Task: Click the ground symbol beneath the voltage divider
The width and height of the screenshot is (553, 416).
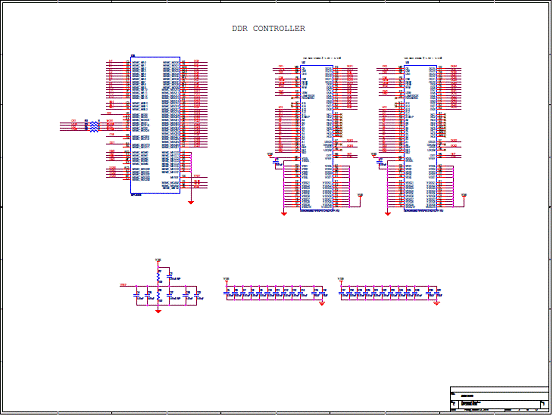Action: [x=158, y=311]
